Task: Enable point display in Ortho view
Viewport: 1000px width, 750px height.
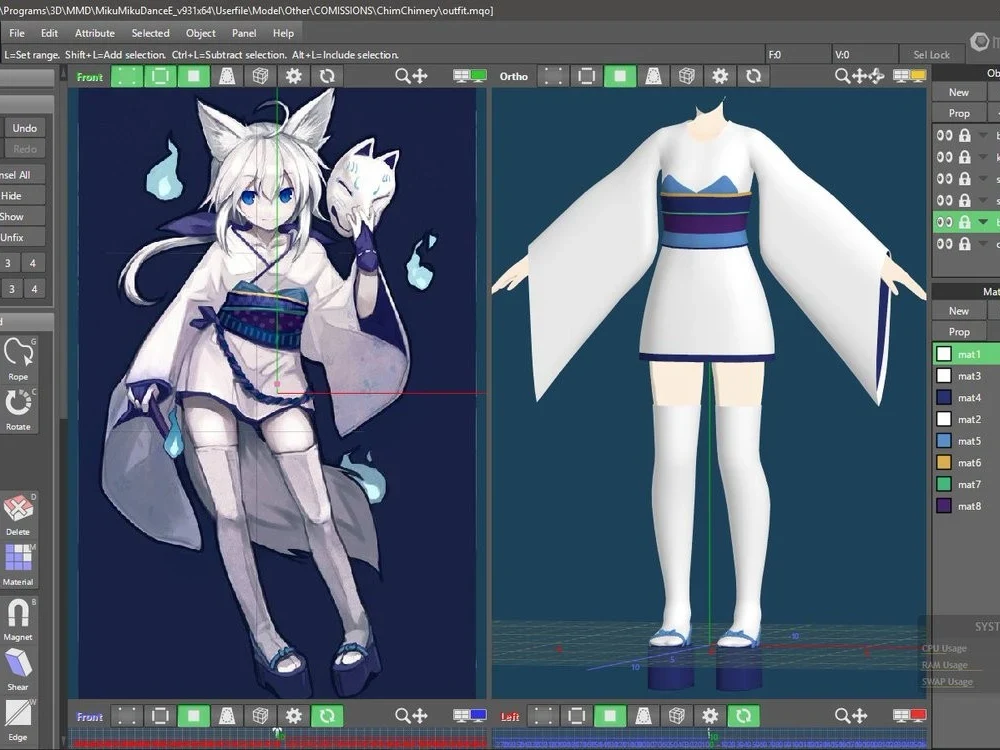Action: pyautogui.click(x=554, y=77)
